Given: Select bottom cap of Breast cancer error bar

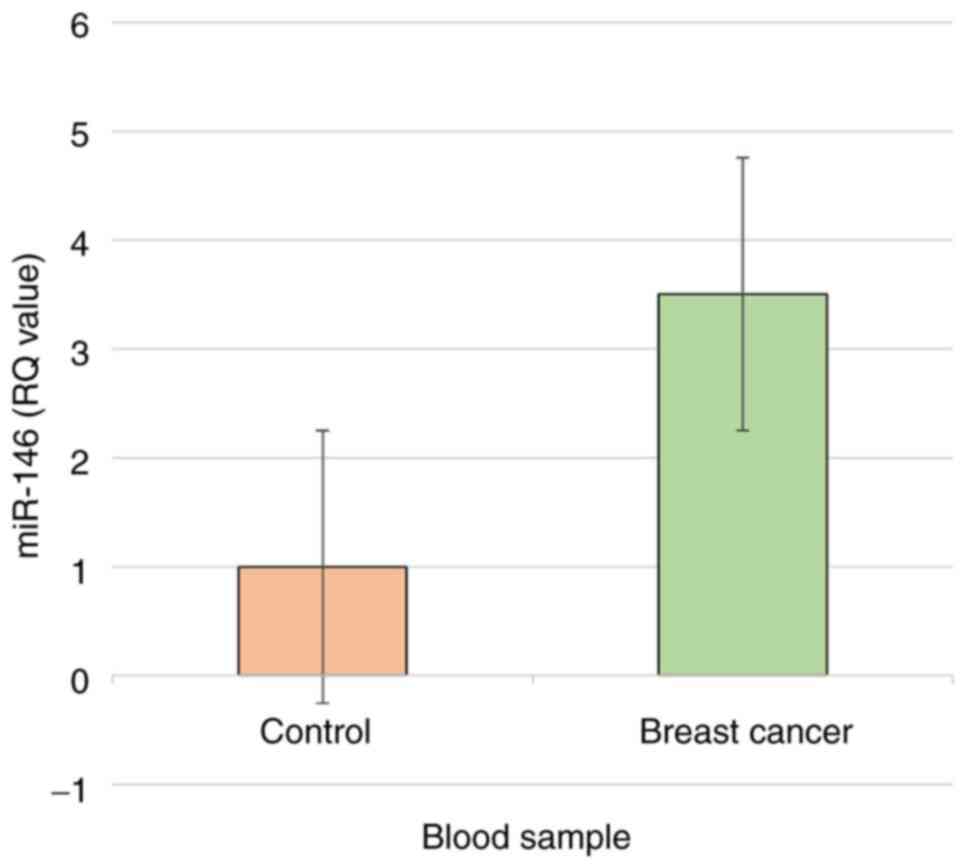Looking at the screenshot, I should click(742, 430).
